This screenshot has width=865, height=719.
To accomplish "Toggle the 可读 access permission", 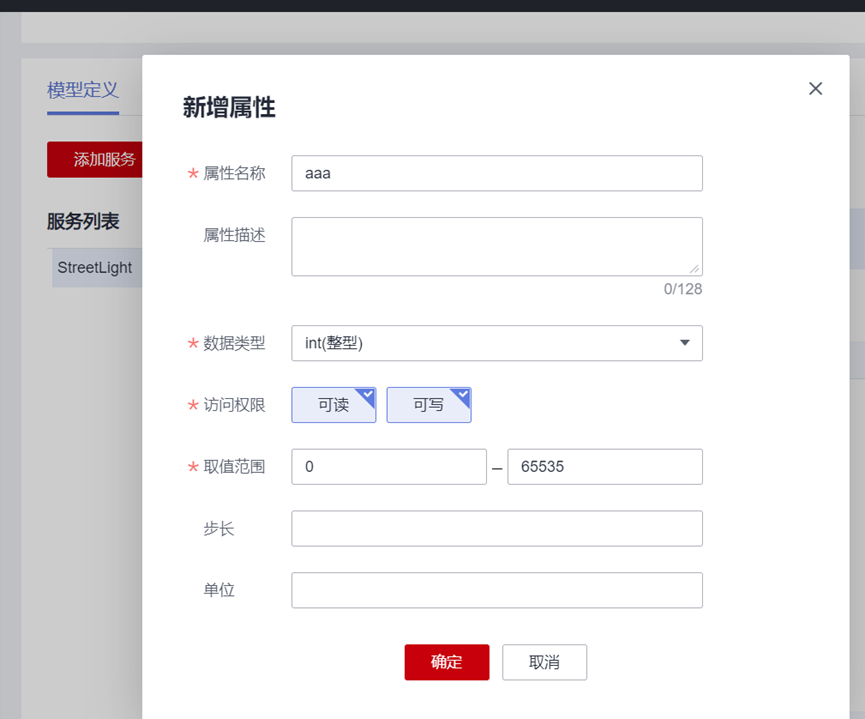I will click(334, 405).
